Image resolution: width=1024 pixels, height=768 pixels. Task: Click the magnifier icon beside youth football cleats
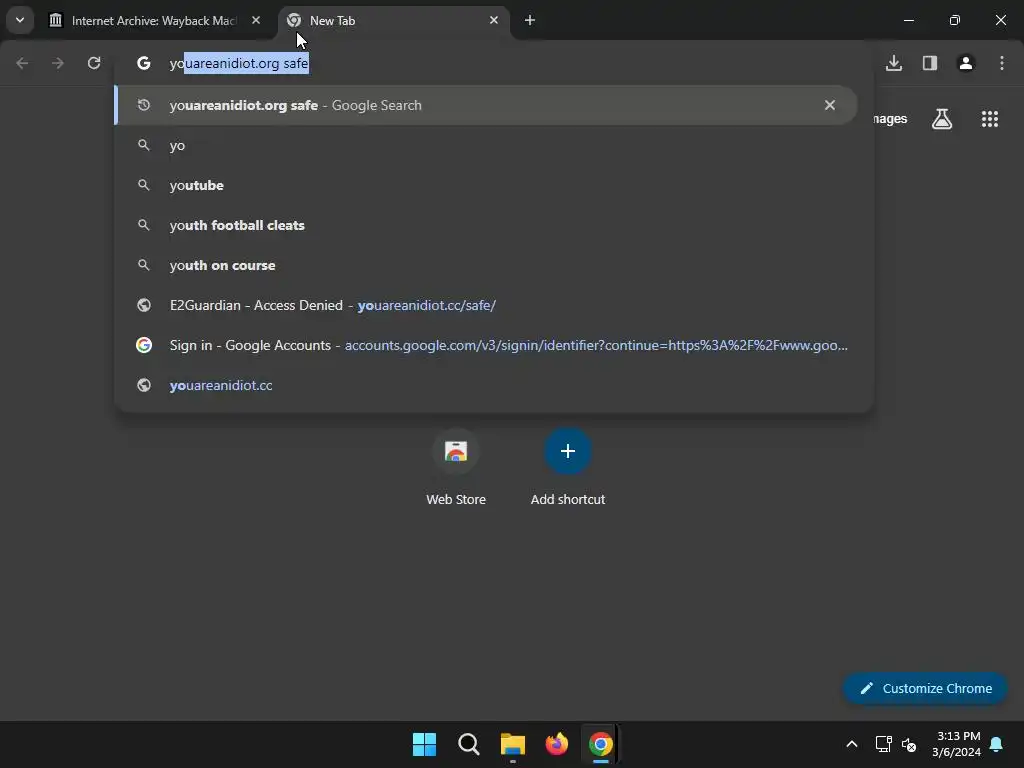[x=144, y=225]
